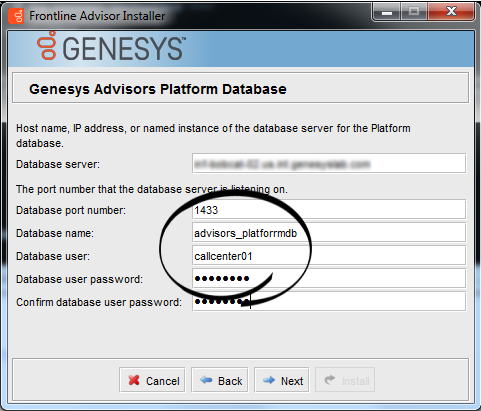481x411 pixels.
Task: Click the Cancel button
Action: coord(152,380)
